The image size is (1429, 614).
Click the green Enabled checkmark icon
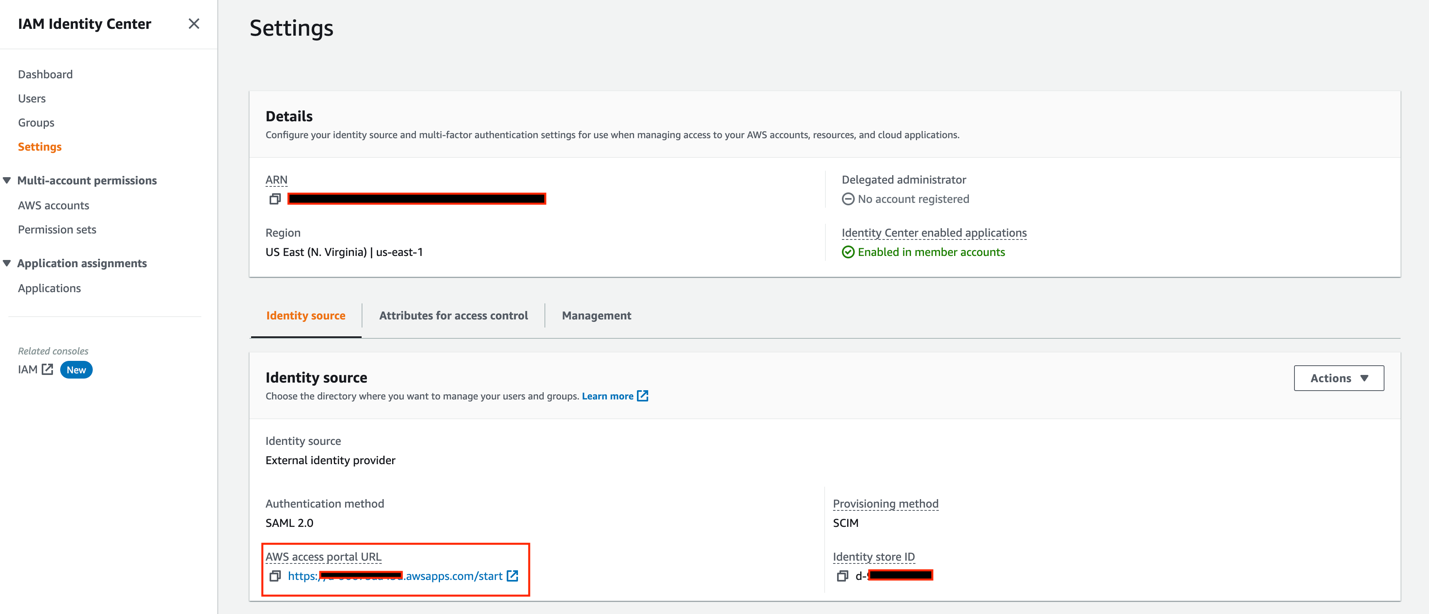pos(848,252)
